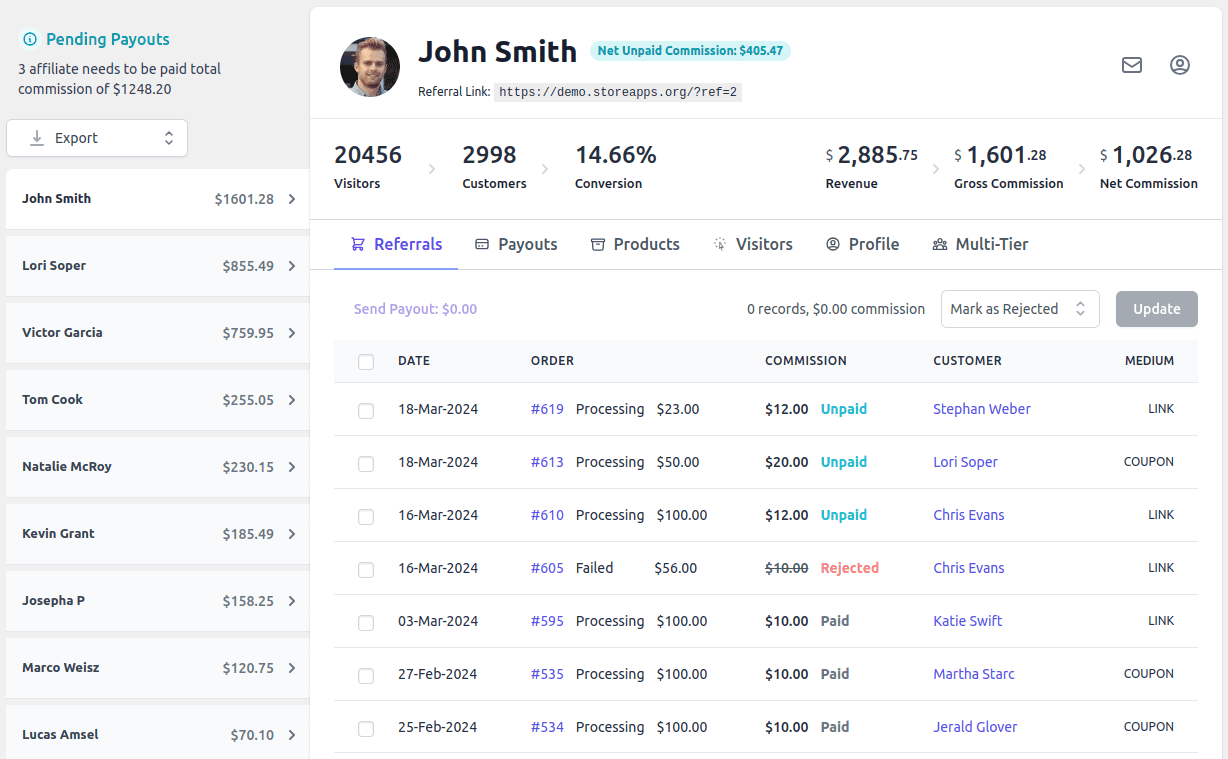The height and width of the screenshot is (759, 1228).
Task: Check the box for order #610
Action: pyautogui.click(x=366, y=517)
